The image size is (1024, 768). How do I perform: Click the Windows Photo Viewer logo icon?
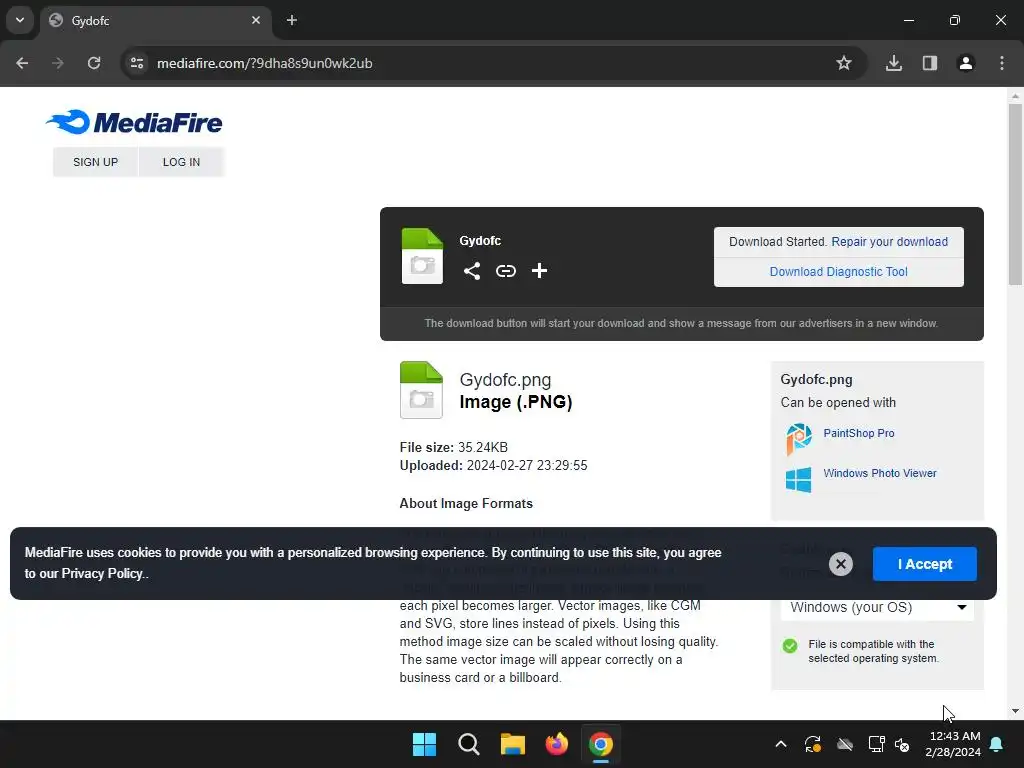[x=798, y=479]
